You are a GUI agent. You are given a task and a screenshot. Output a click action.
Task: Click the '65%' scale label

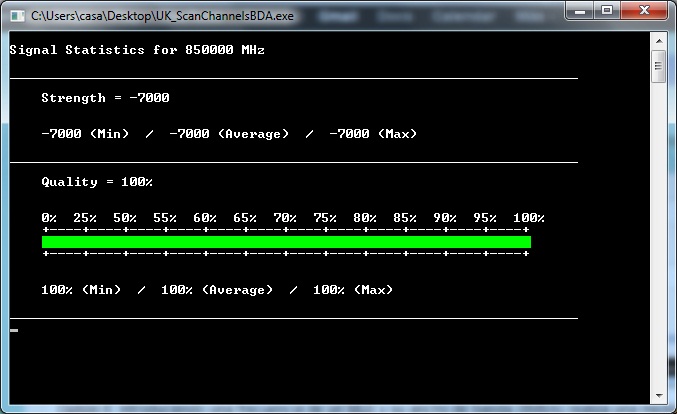pos(245,218)
